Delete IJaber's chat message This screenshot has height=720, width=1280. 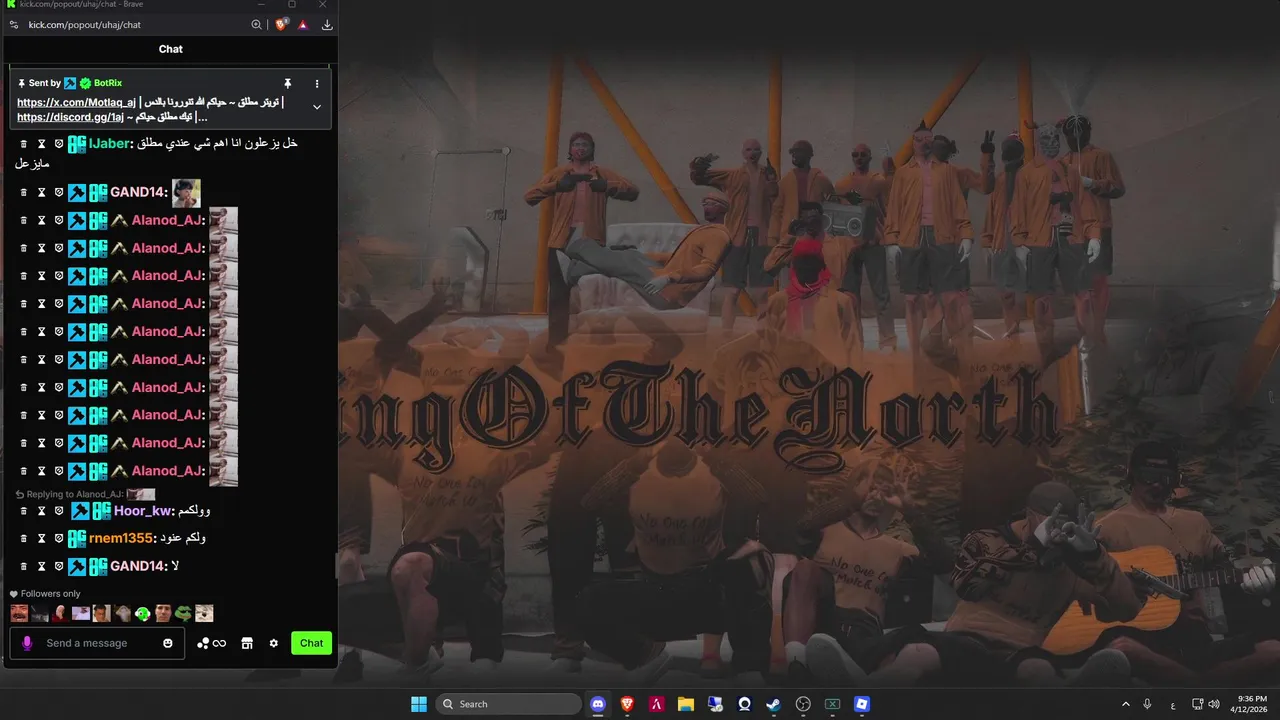(24, 144)
